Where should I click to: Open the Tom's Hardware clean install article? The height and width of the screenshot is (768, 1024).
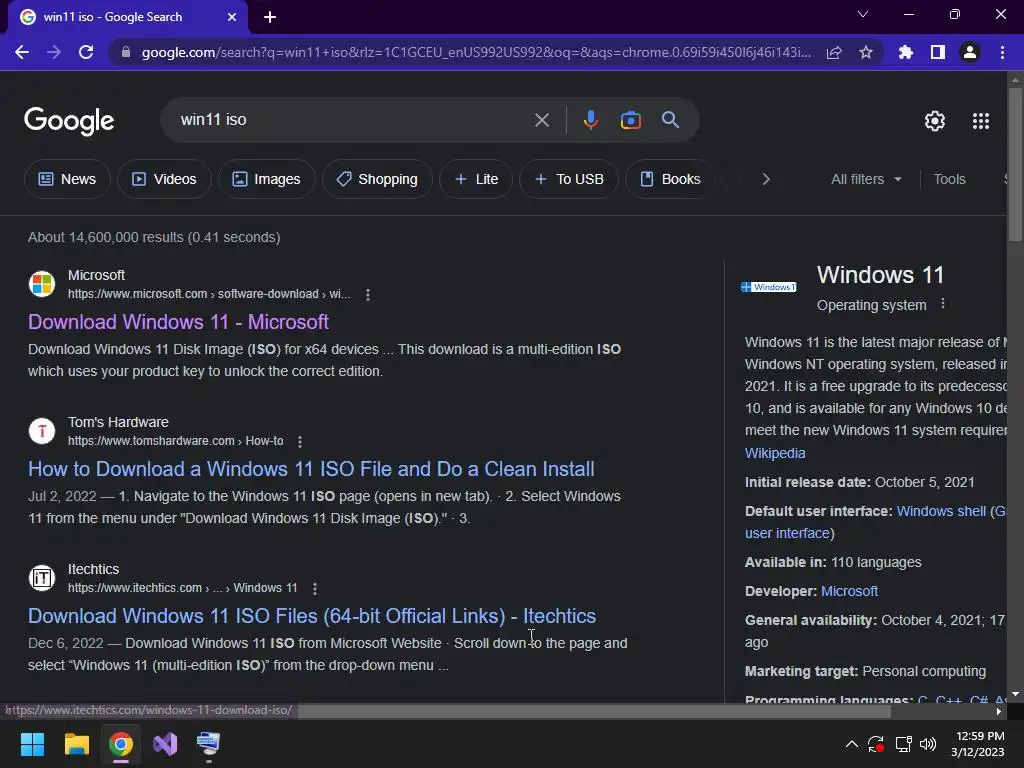pyautogui.click(x=311, y=469)
